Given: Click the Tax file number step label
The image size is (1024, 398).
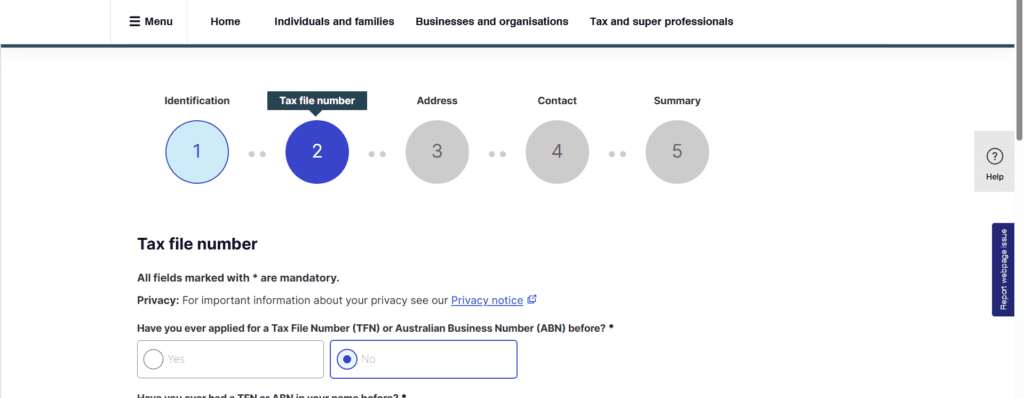Looking at the screenshot, I should tap(317, 101).
